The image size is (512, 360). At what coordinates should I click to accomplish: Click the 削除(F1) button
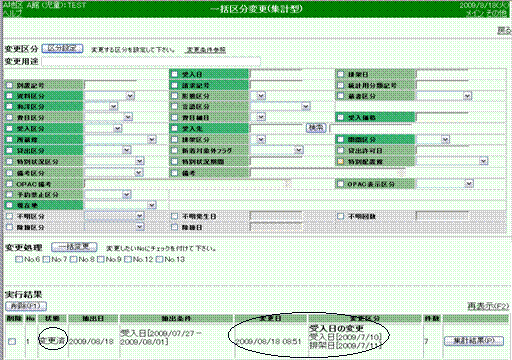pos(26,306)
